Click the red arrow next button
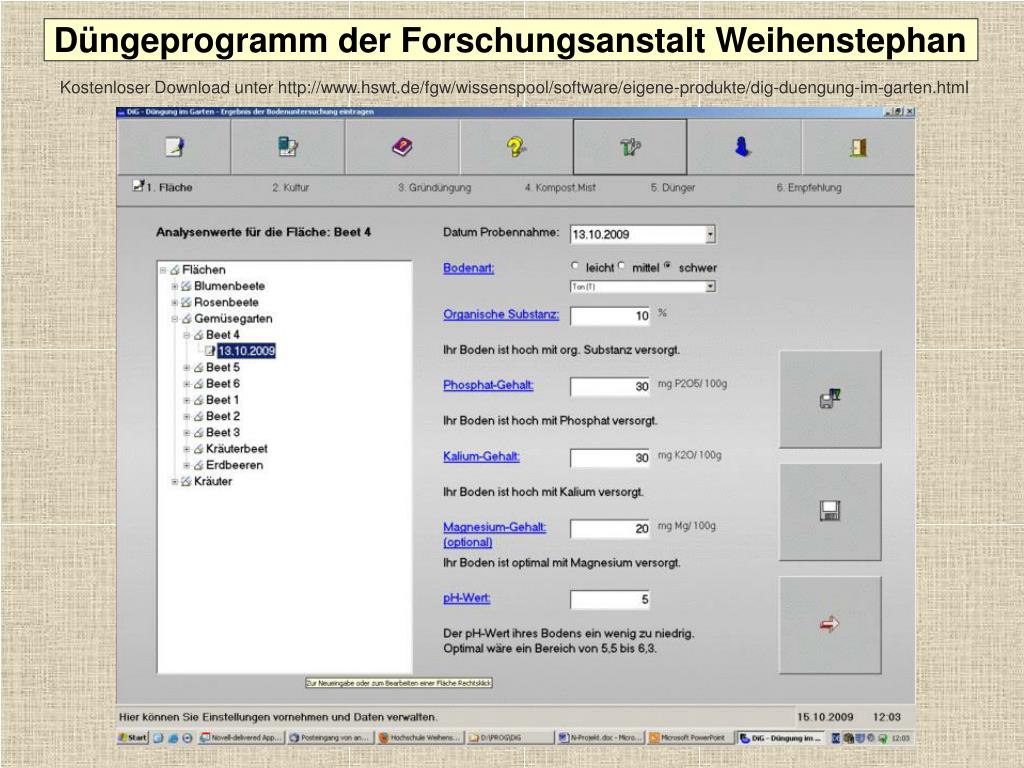Viewport: 1024px width, 768px height. (x=830, y=624)
